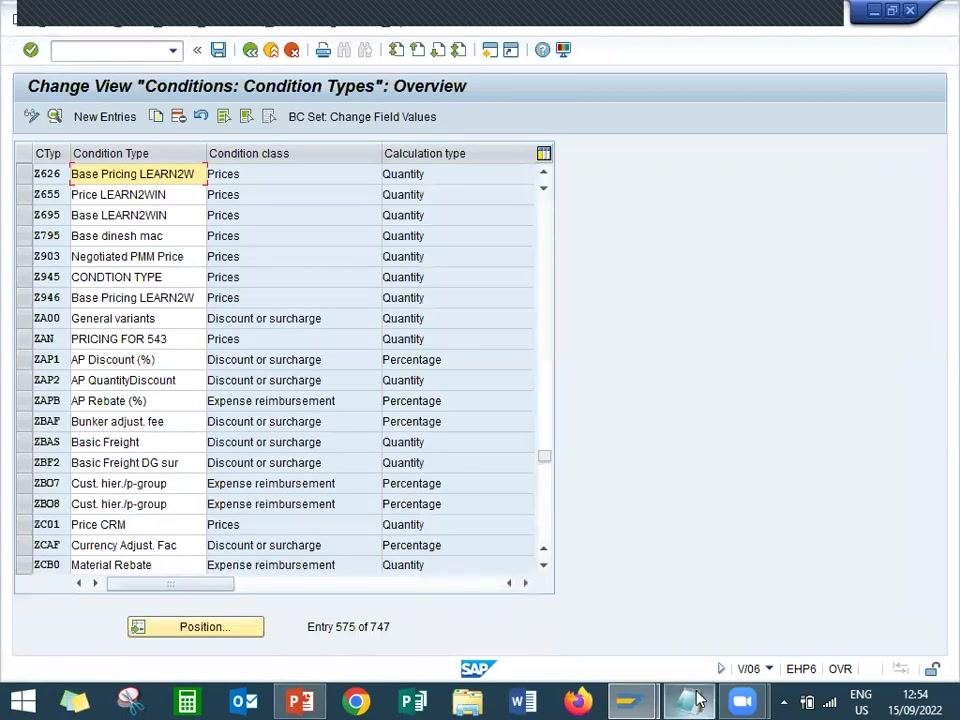The width and height of the screenshot is (960, 720).
Task: Go to Last Page icon
Action: pos(459,50)
